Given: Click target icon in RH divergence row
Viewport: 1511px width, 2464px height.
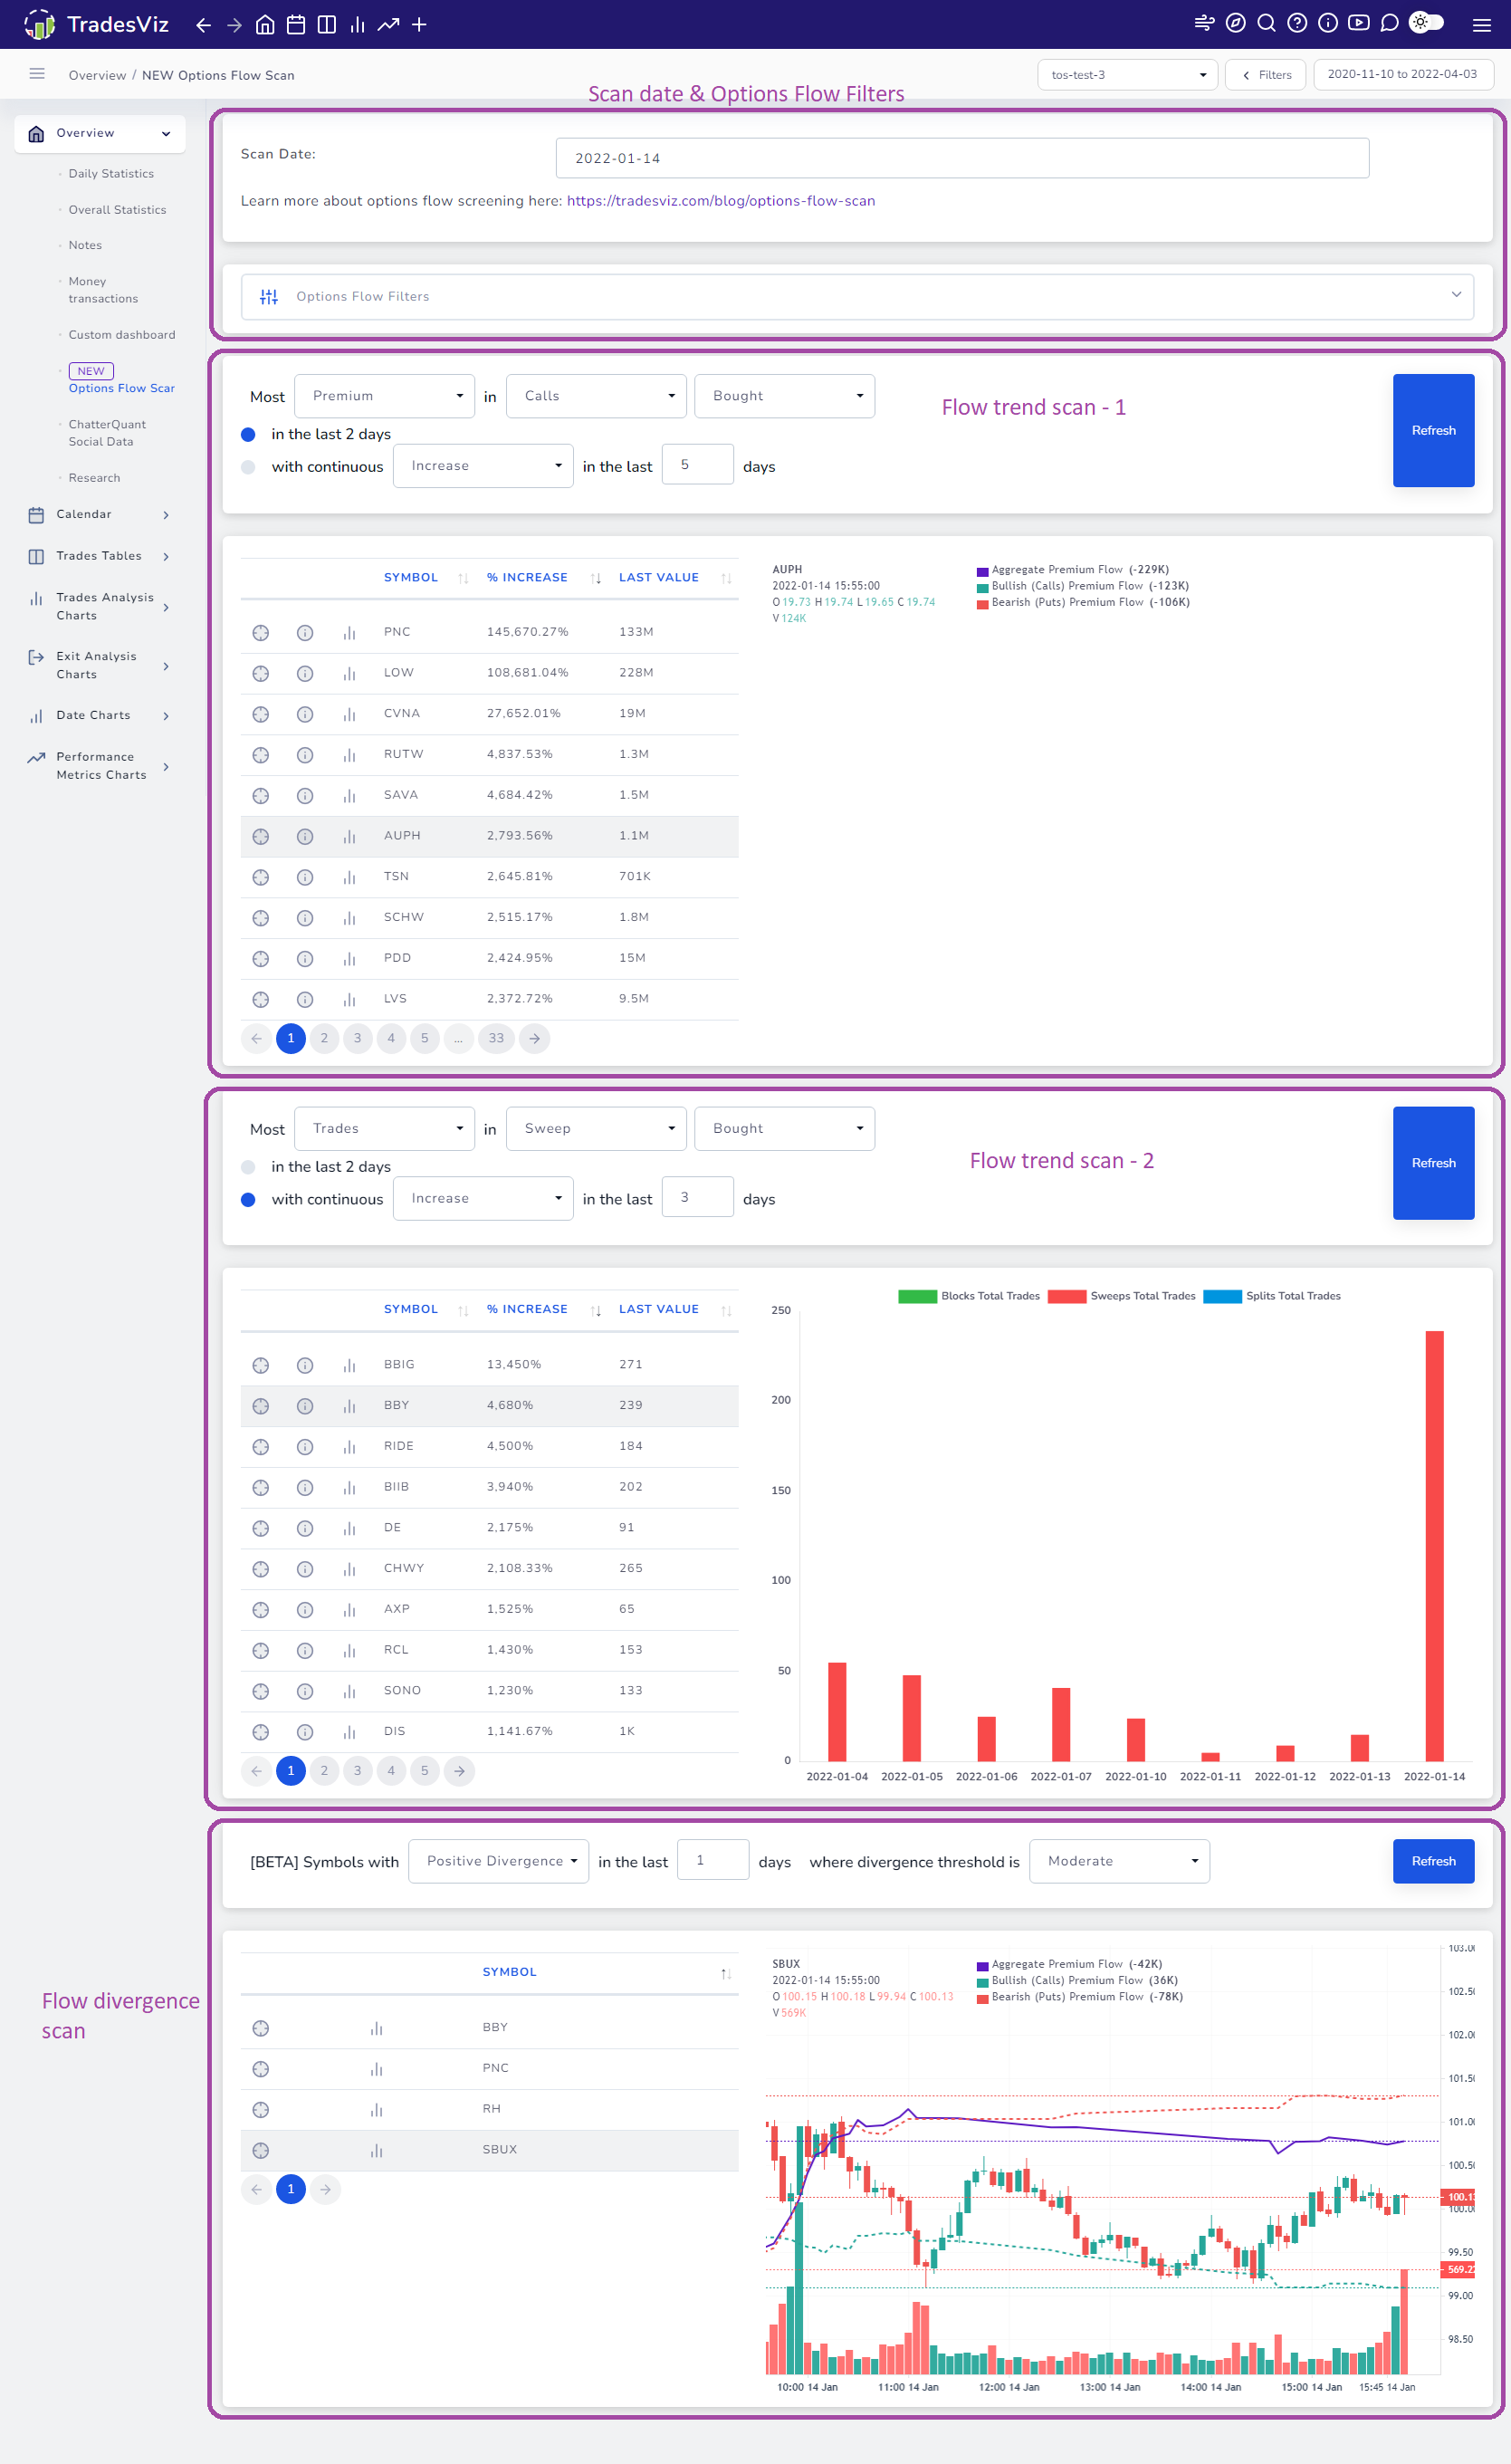Looking at the screenshot, I should (260, 2109).
